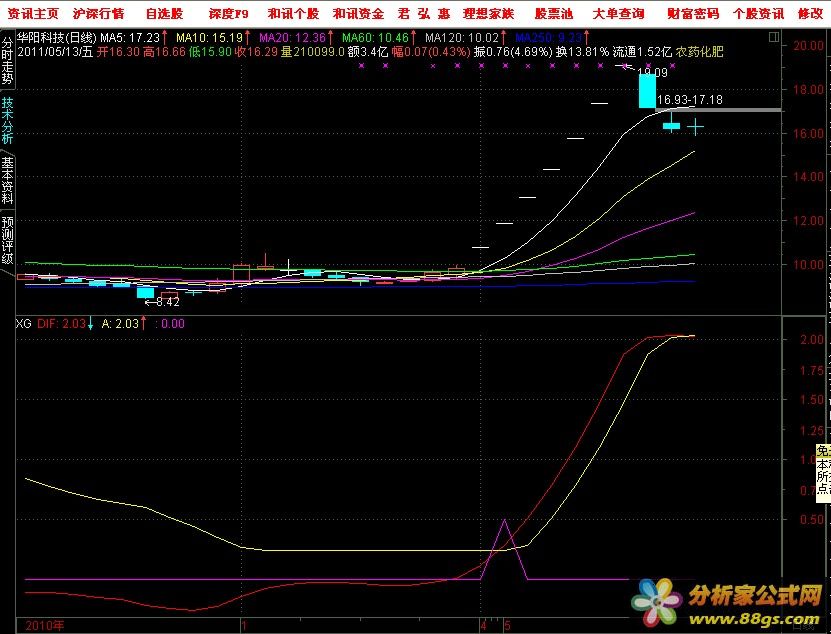Viewport: 831px width, 634px height.
Task: Switch to the 技术分析 side tab
Action: (7, 120)
